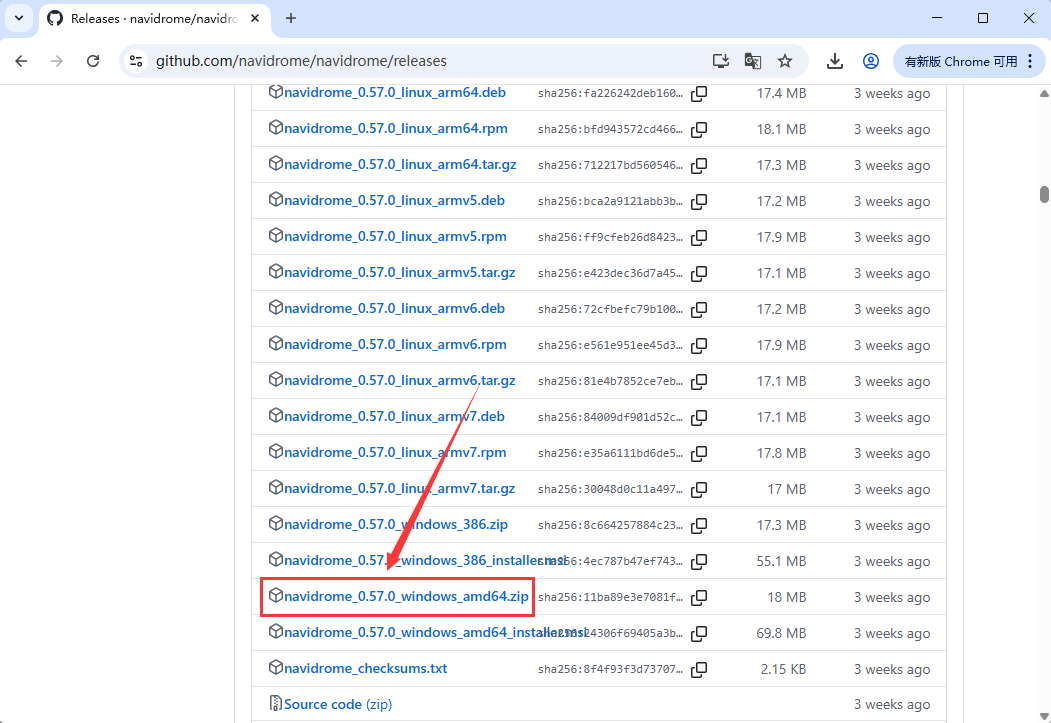The height and width of the screenshot is (723, 1051).
Task: Download navidrome_0.57.0_linux_armv5.deb
Action: click(394, 200)
